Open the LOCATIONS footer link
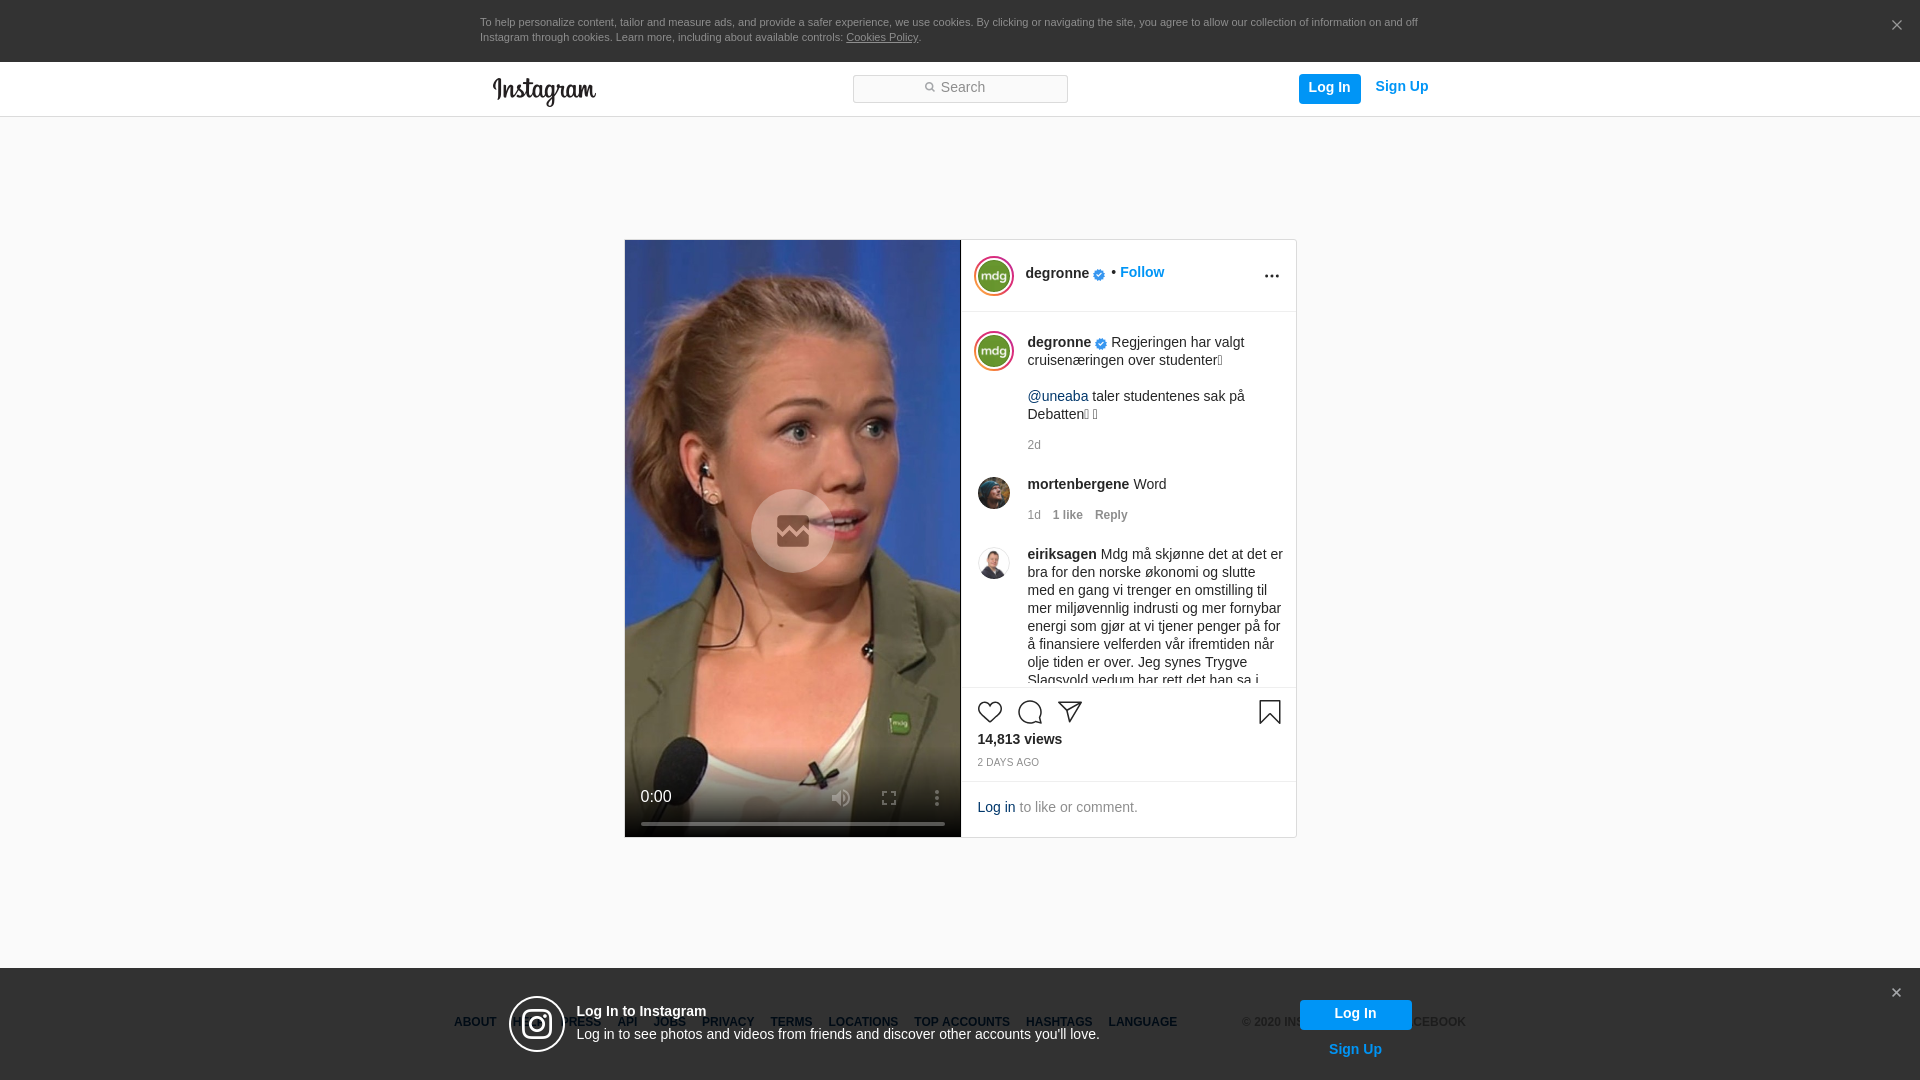 (x=863, y=1022)
